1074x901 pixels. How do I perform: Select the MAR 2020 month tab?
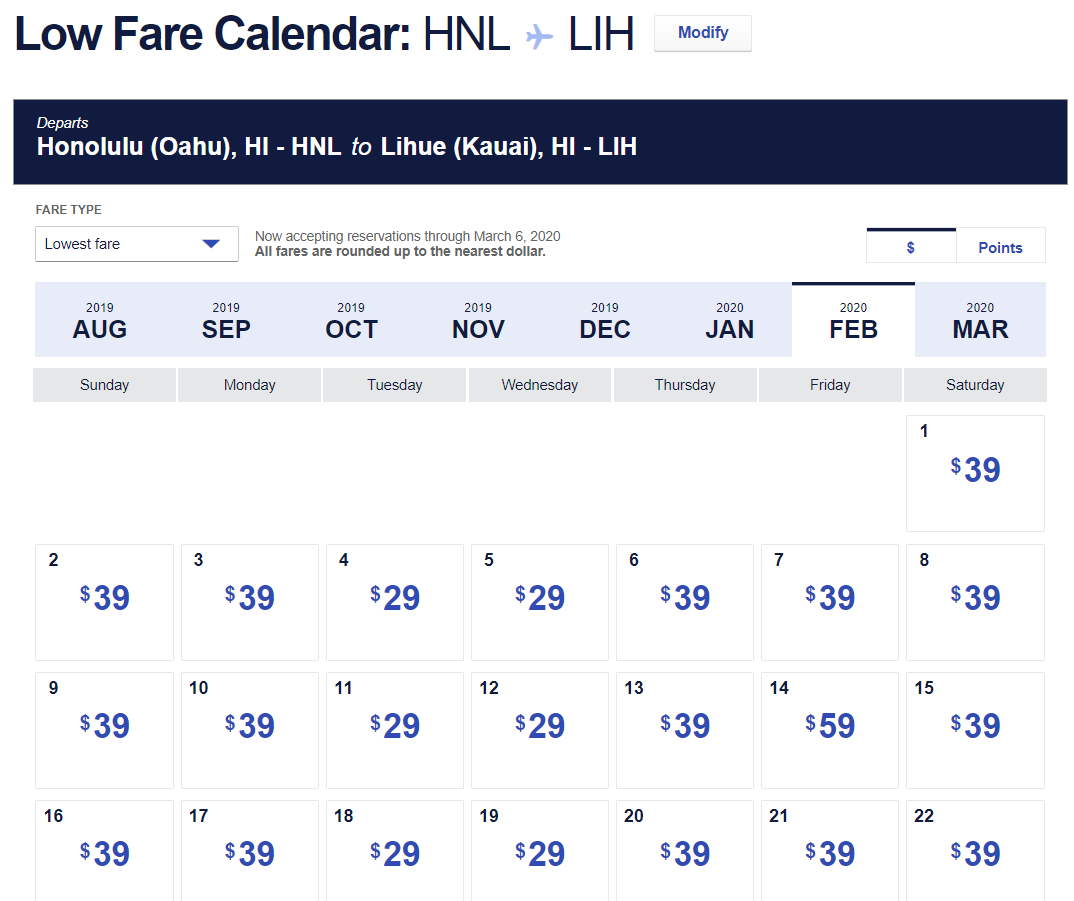(980, 320)
